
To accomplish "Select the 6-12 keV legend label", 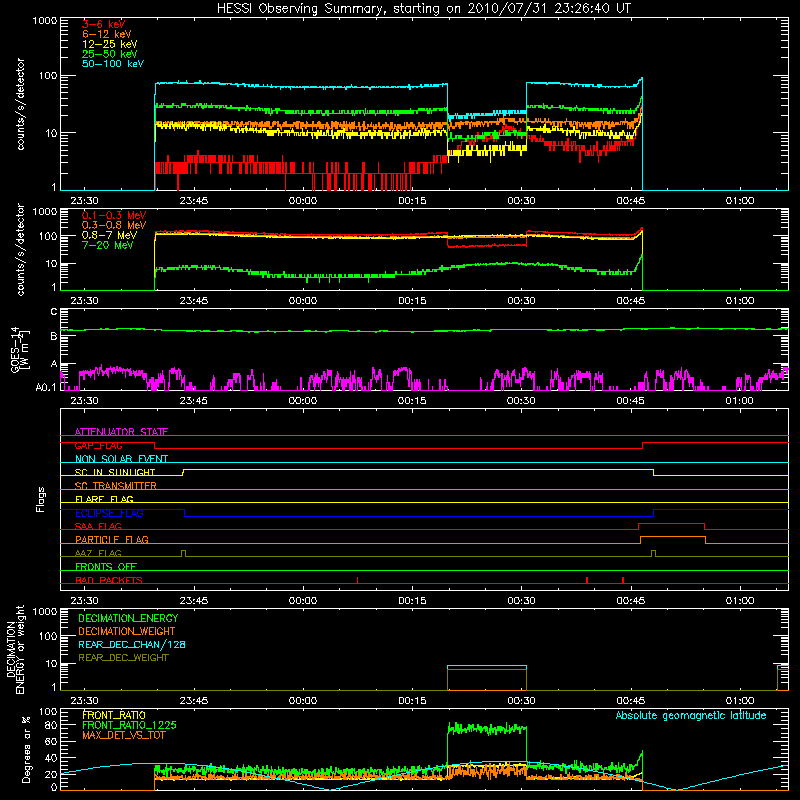I will coord(107,34).
